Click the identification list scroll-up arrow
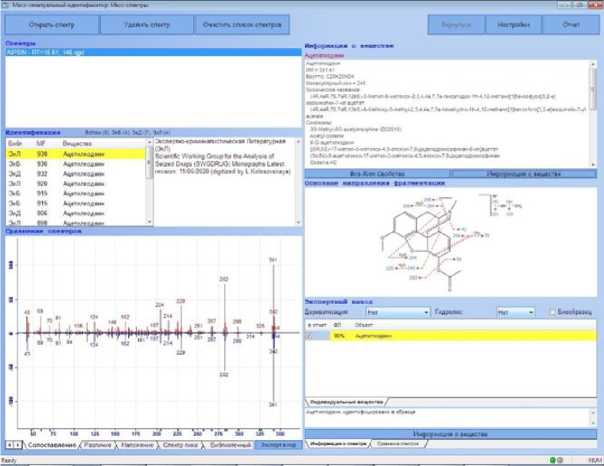 149,142
